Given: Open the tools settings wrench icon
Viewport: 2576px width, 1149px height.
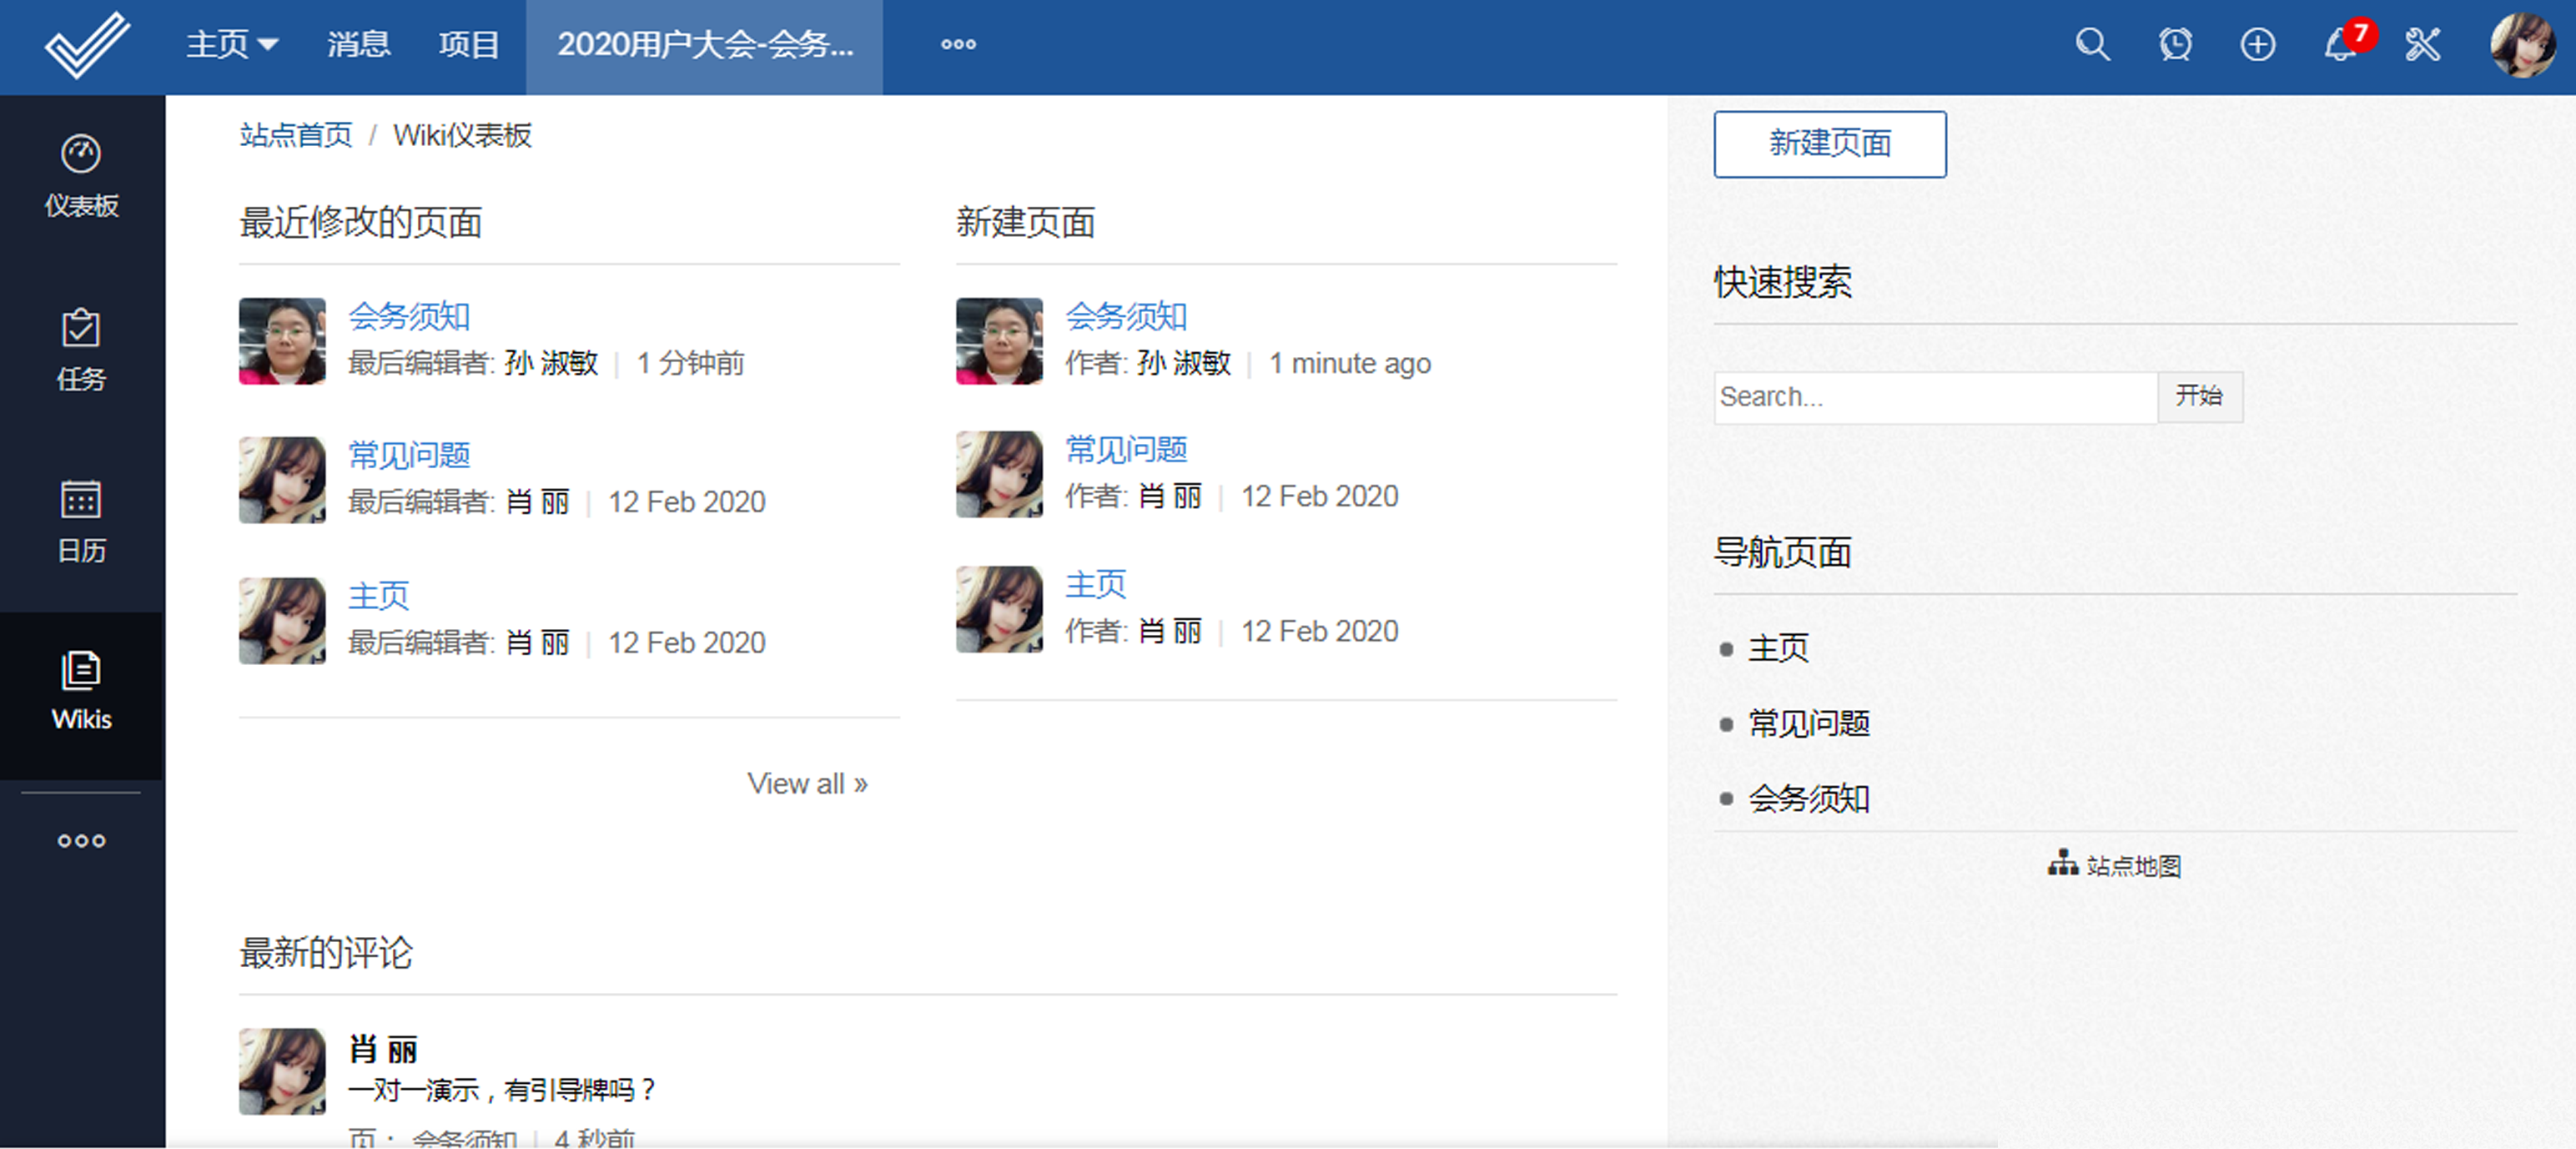Looking at the screenshot, I should (x=2423, y=45).
